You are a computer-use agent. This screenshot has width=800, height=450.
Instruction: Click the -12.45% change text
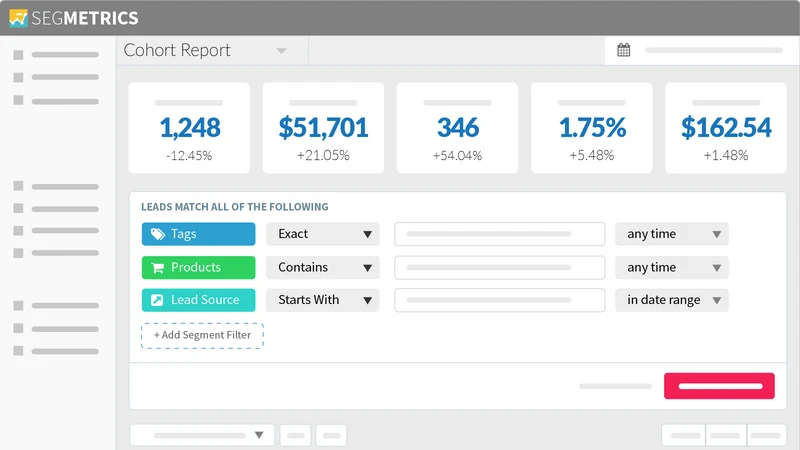189,156
